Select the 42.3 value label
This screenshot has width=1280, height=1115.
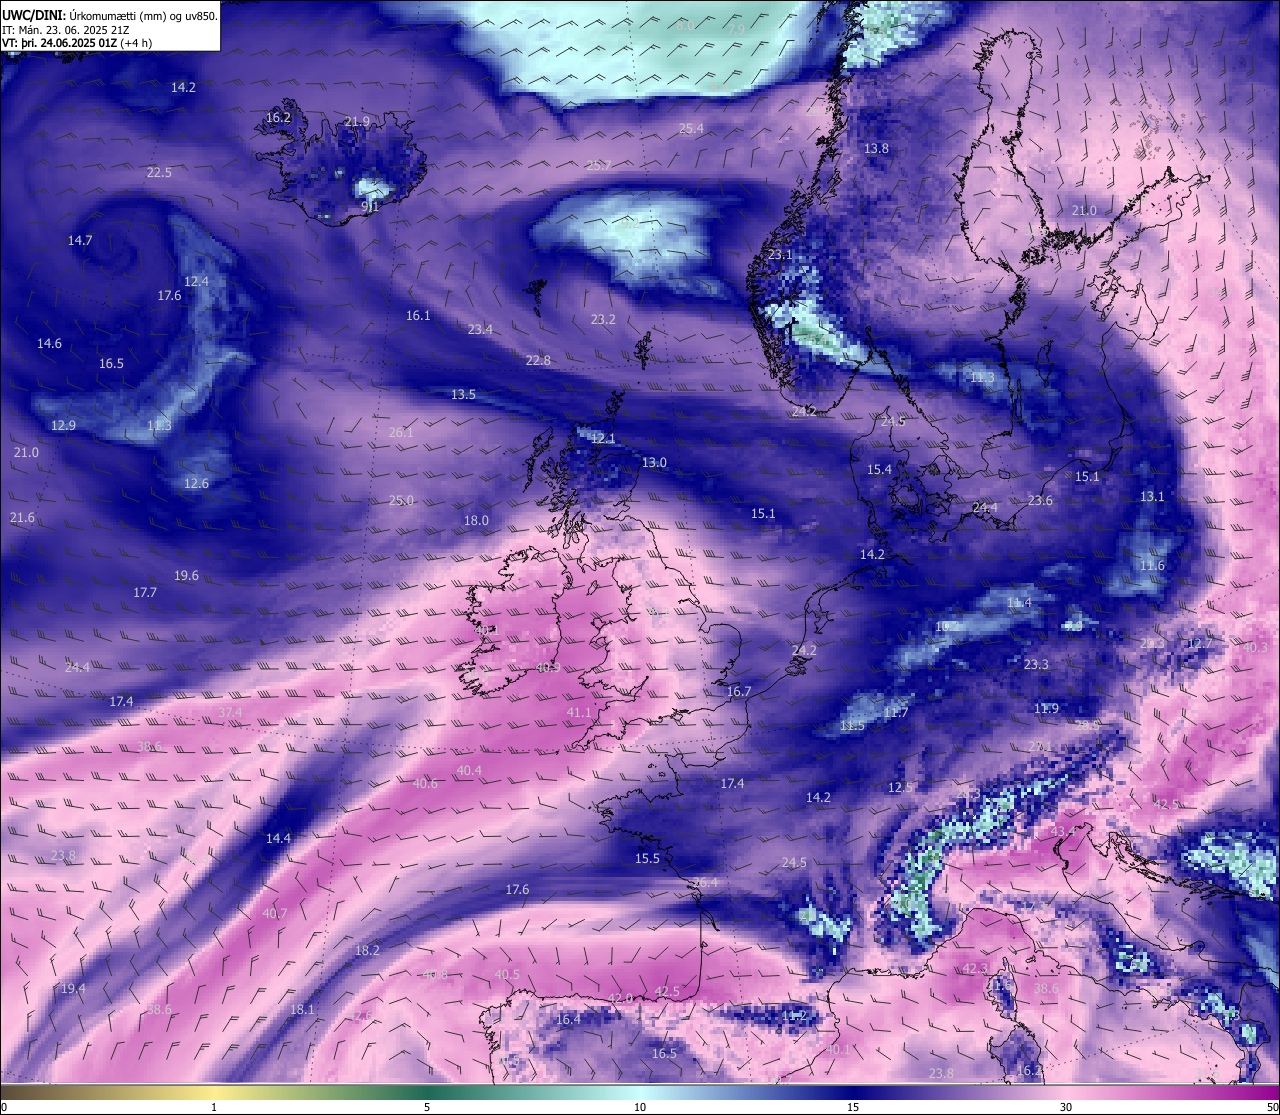975,969
